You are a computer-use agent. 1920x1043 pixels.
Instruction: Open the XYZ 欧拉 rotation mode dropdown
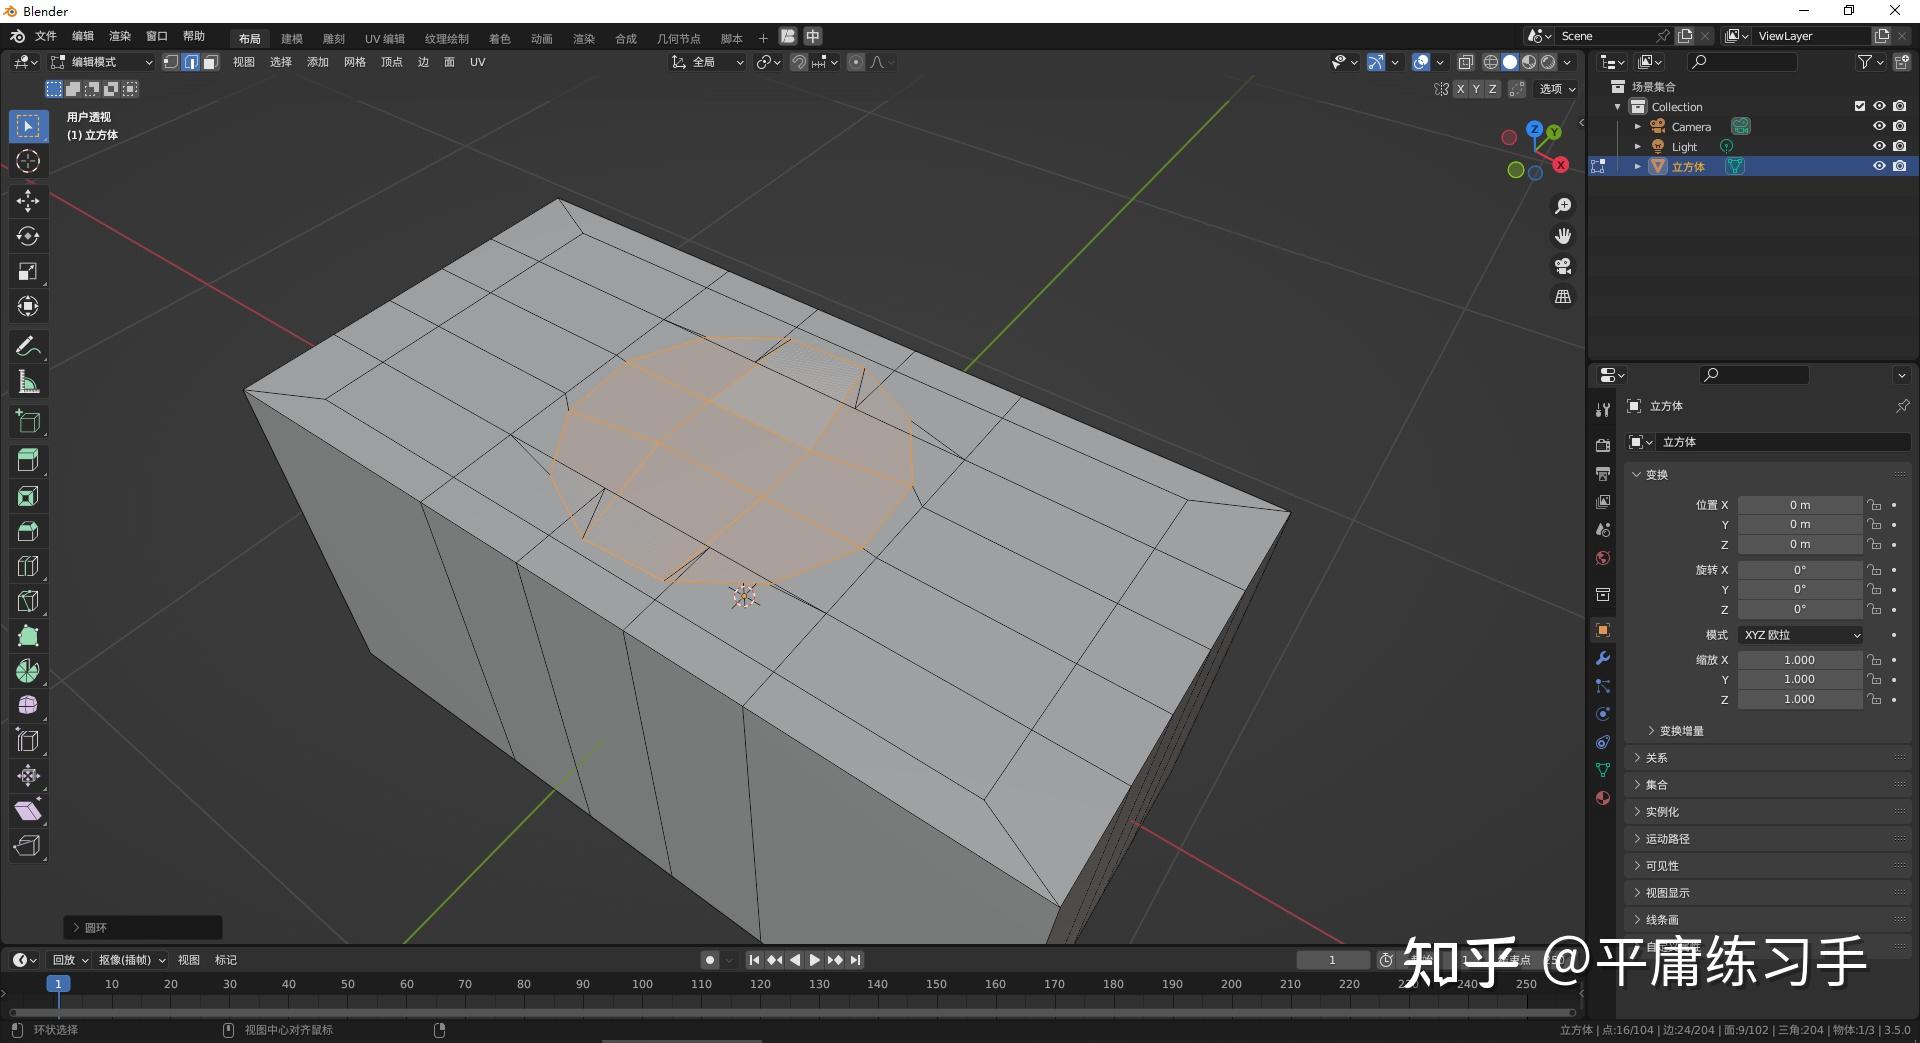tap(1799, 634)
